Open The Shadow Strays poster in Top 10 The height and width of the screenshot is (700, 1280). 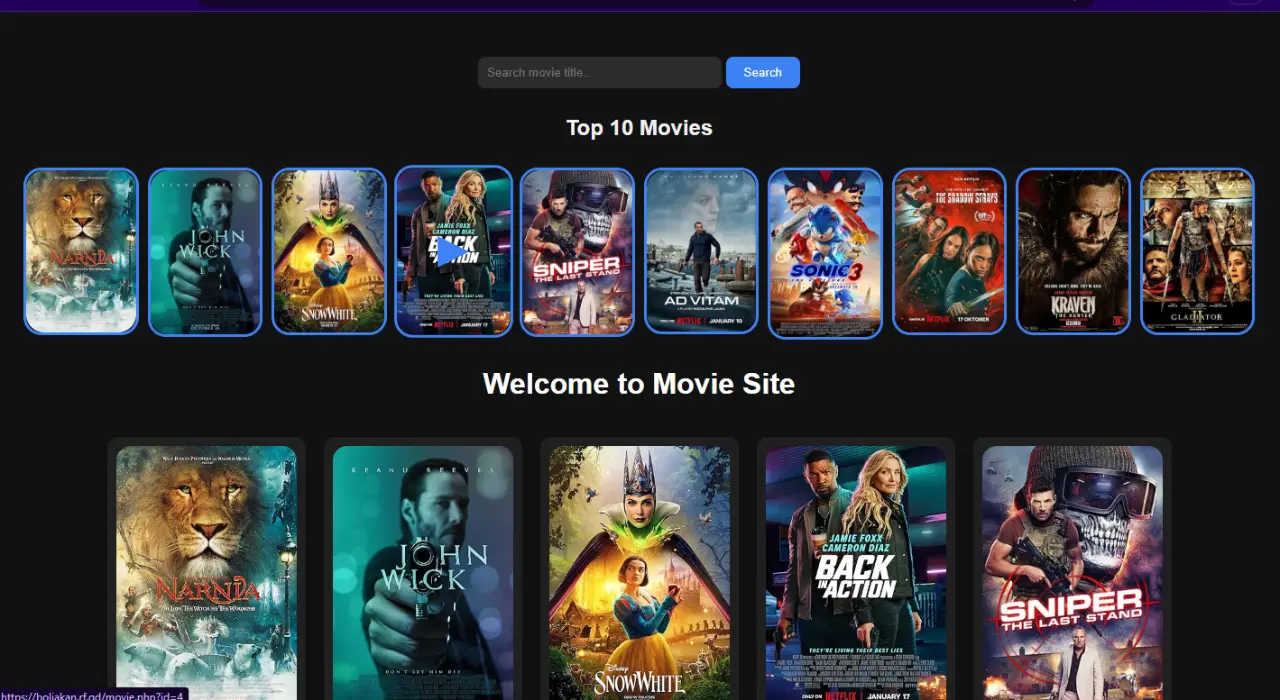tap(949, 251)
